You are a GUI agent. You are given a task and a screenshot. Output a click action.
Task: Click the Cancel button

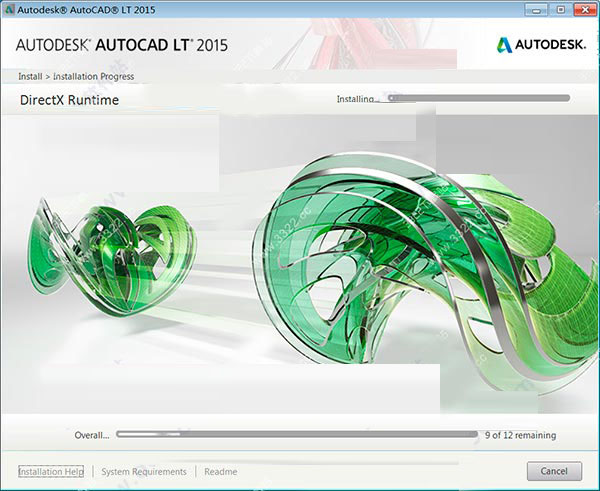[554, 471]
